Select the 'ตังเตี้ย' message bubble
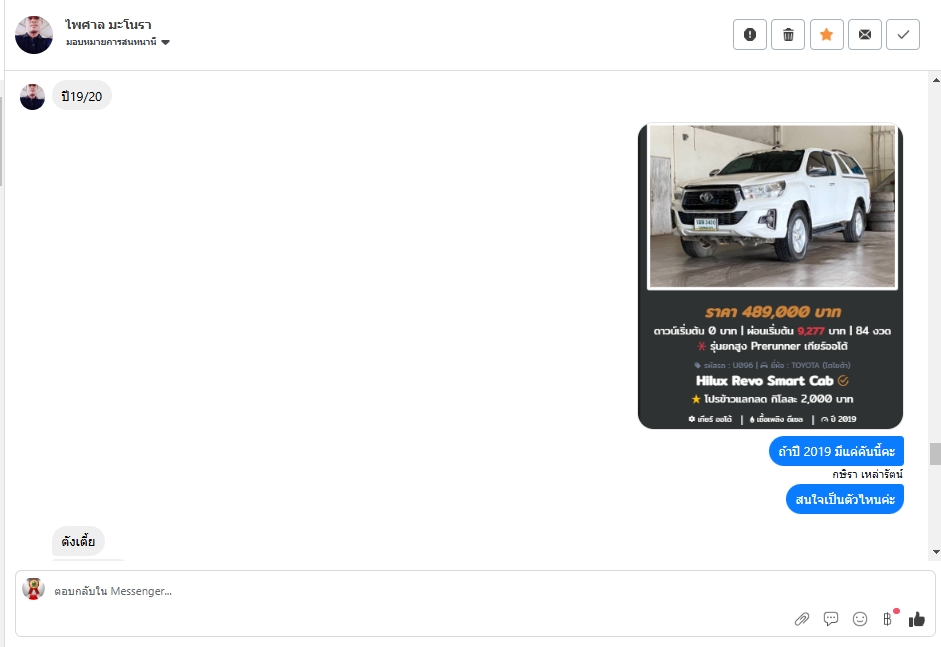This screenshot has width=941, height=647. (78, 541)
